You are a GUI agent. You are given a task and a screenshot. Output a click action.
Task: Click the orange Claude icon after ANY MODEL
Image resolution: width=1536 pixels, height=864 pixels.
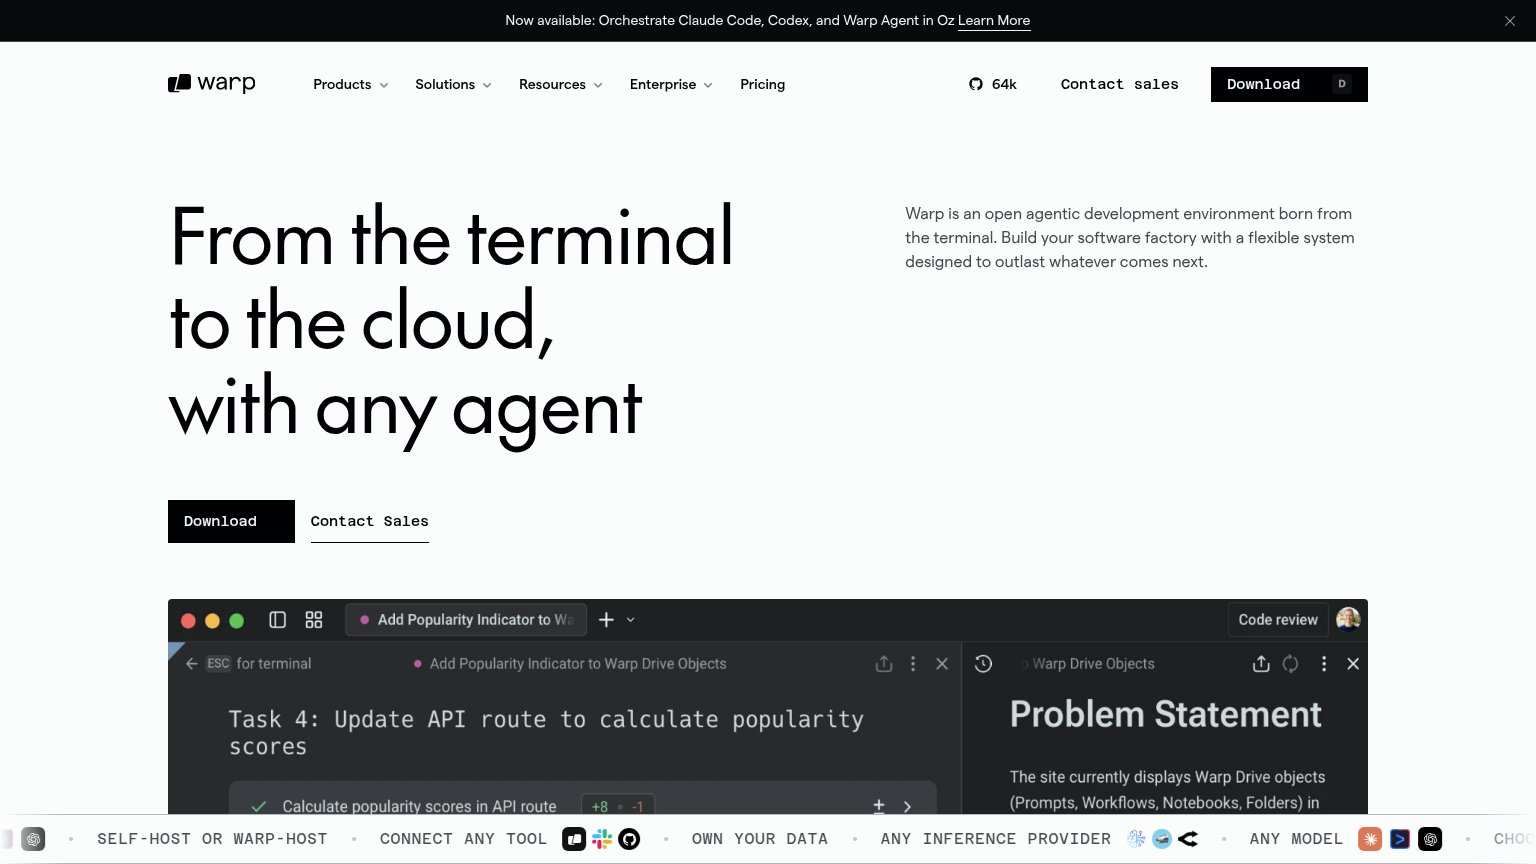(x=1370, y=839)
